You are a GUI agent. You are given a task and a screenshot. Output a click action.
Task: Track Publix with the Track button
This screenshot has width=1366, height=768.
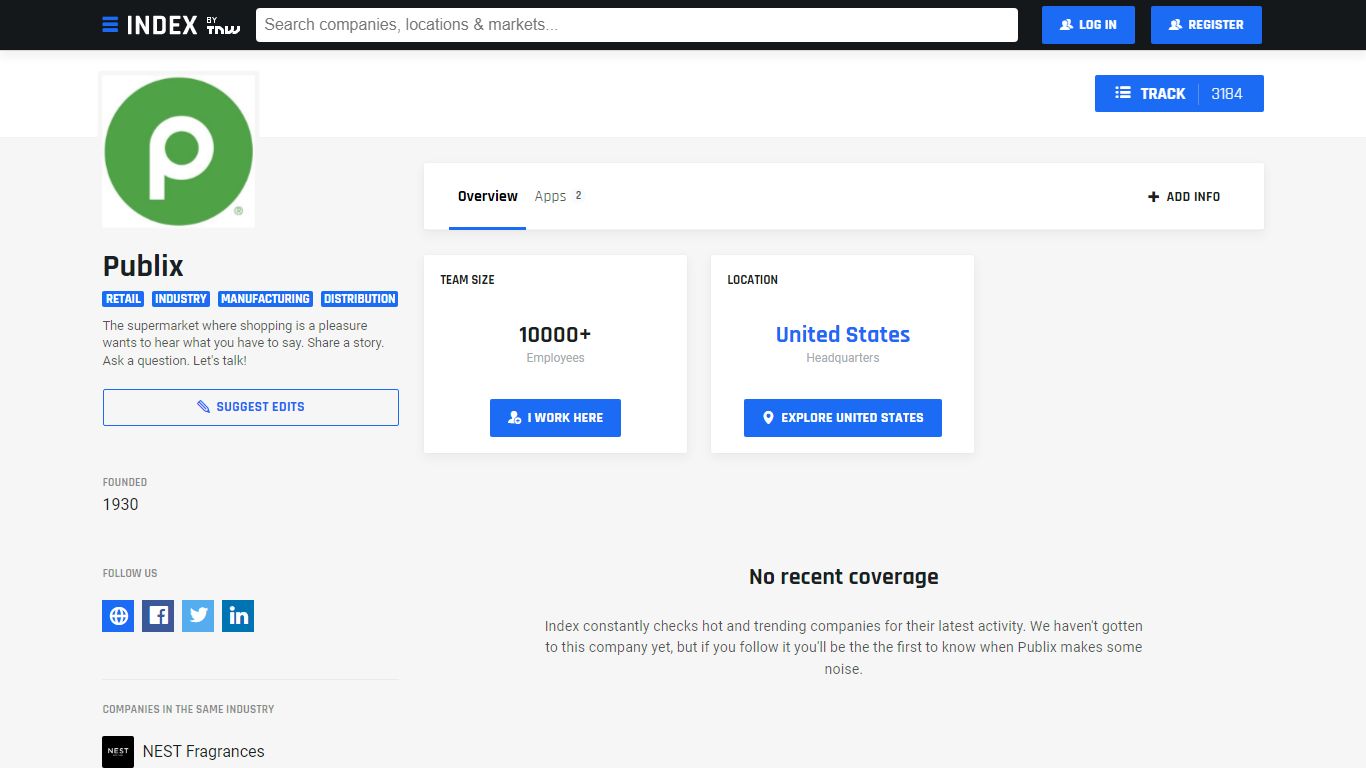[x=1179, y=93]
